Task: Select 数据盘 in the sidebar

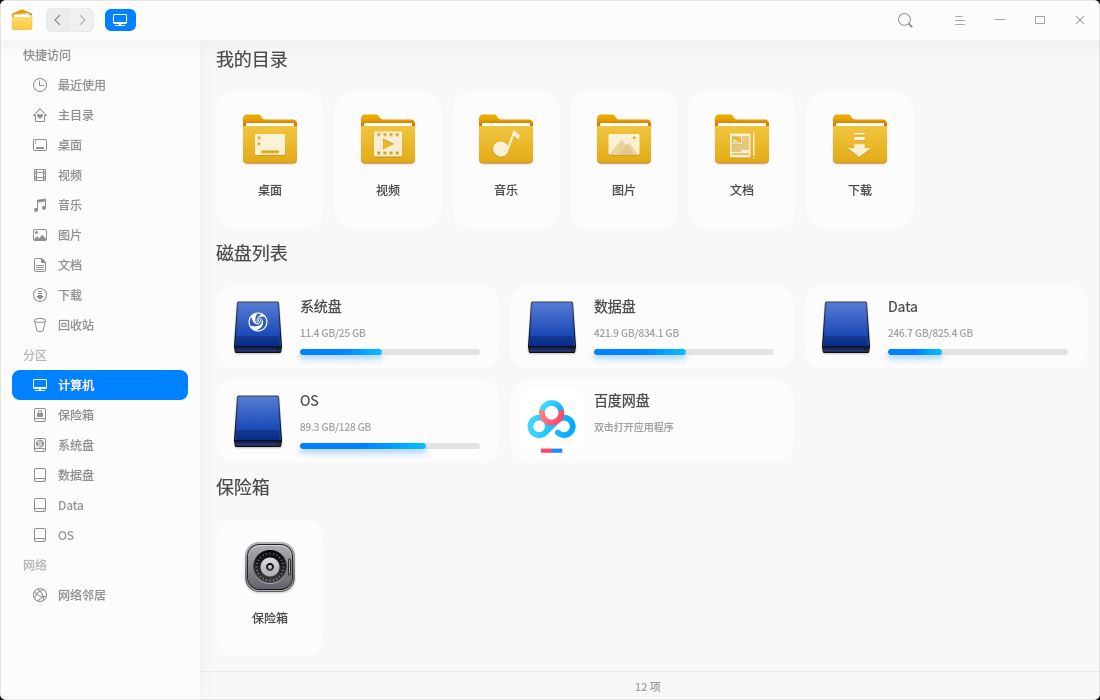Action: pyautogui.click(x=100, y=475)
